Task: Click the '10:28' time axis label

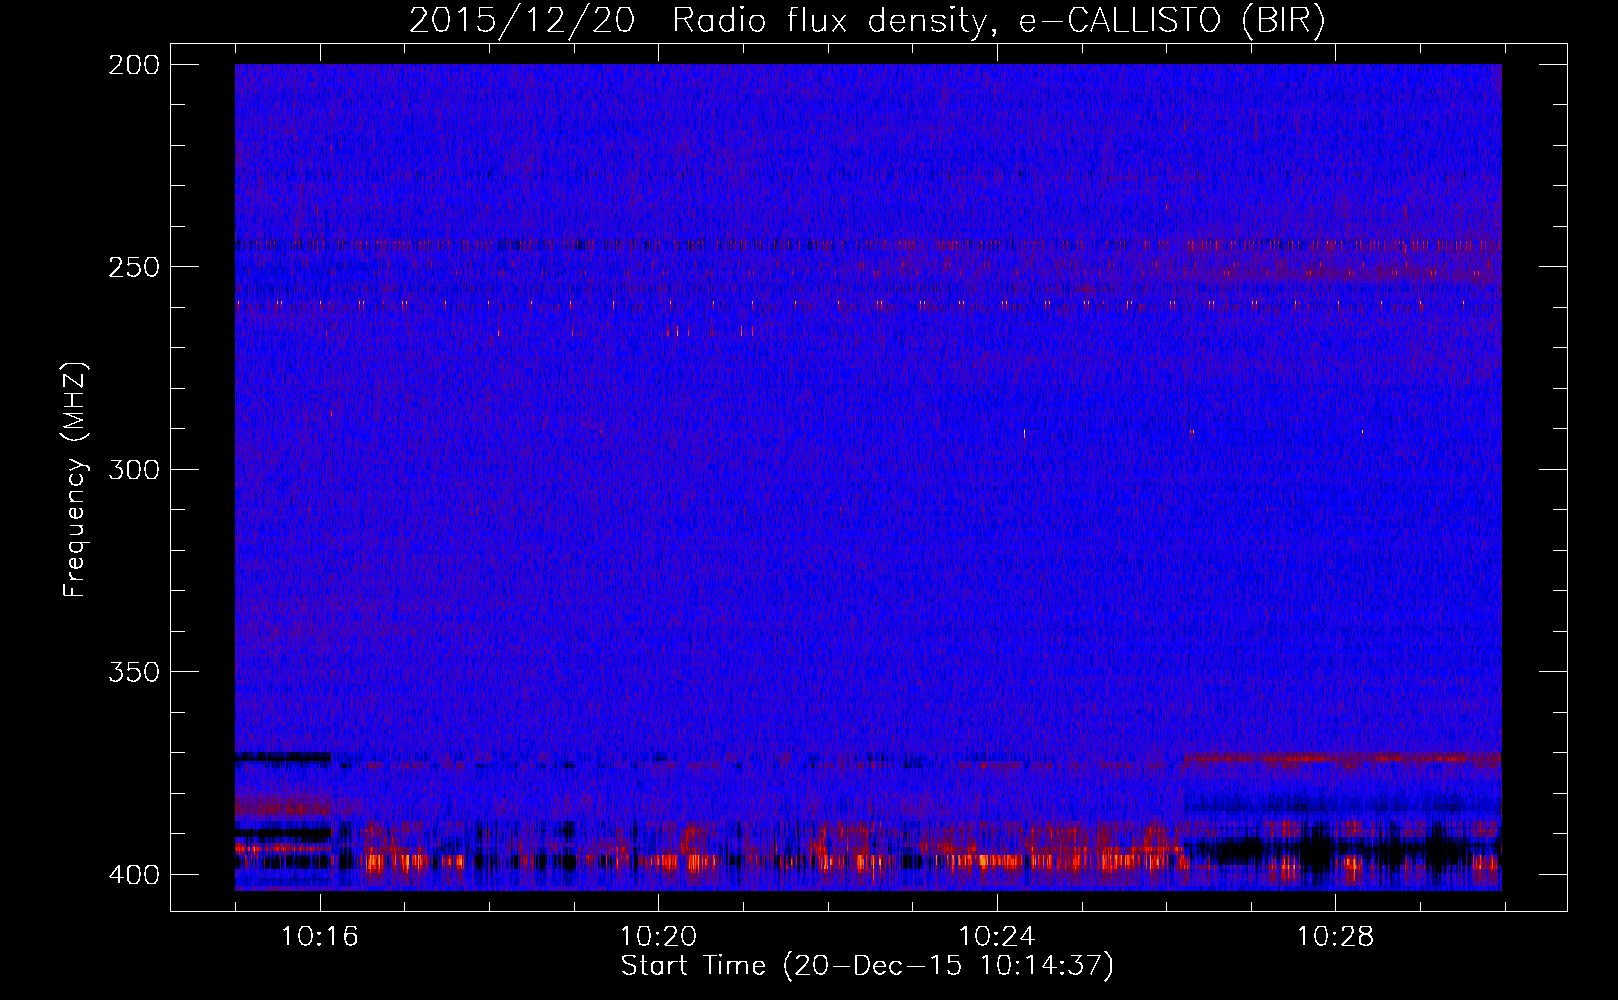Action: 1335,937
